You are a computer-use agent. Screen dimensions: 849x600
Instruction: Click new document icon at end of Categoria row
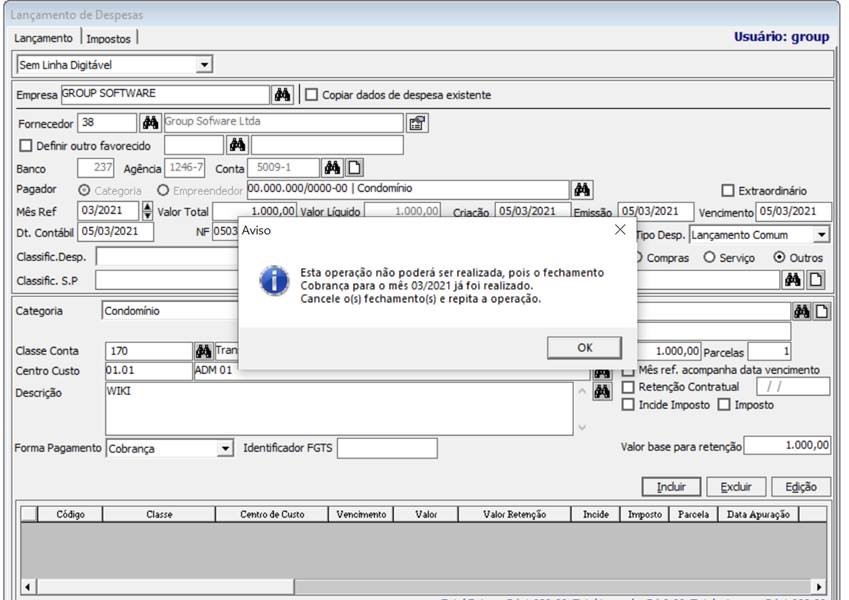(x=821, y=311)
